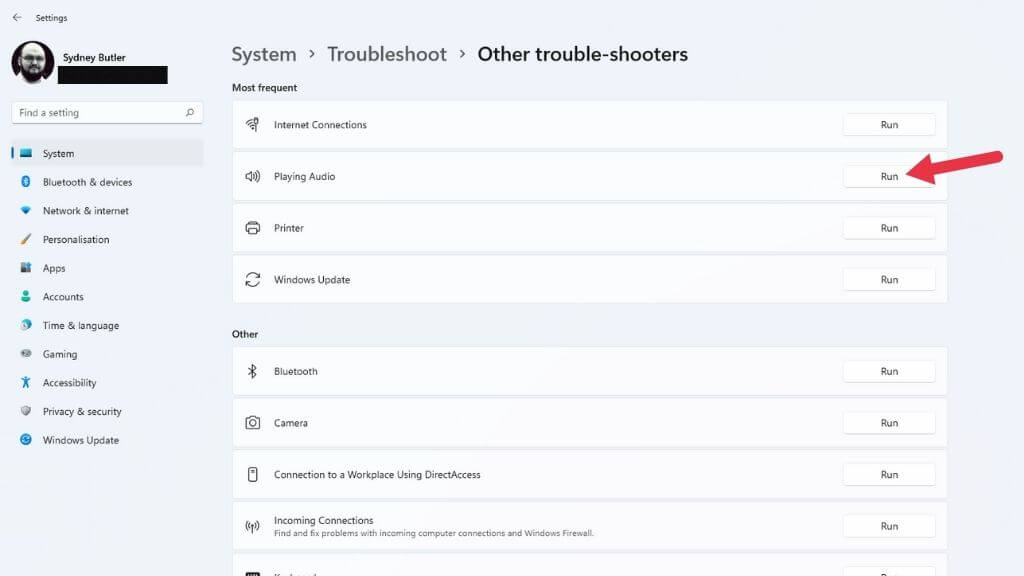Click the Network & internet wifi icon
Screen dimensions: 1024x576
point(26,211)
